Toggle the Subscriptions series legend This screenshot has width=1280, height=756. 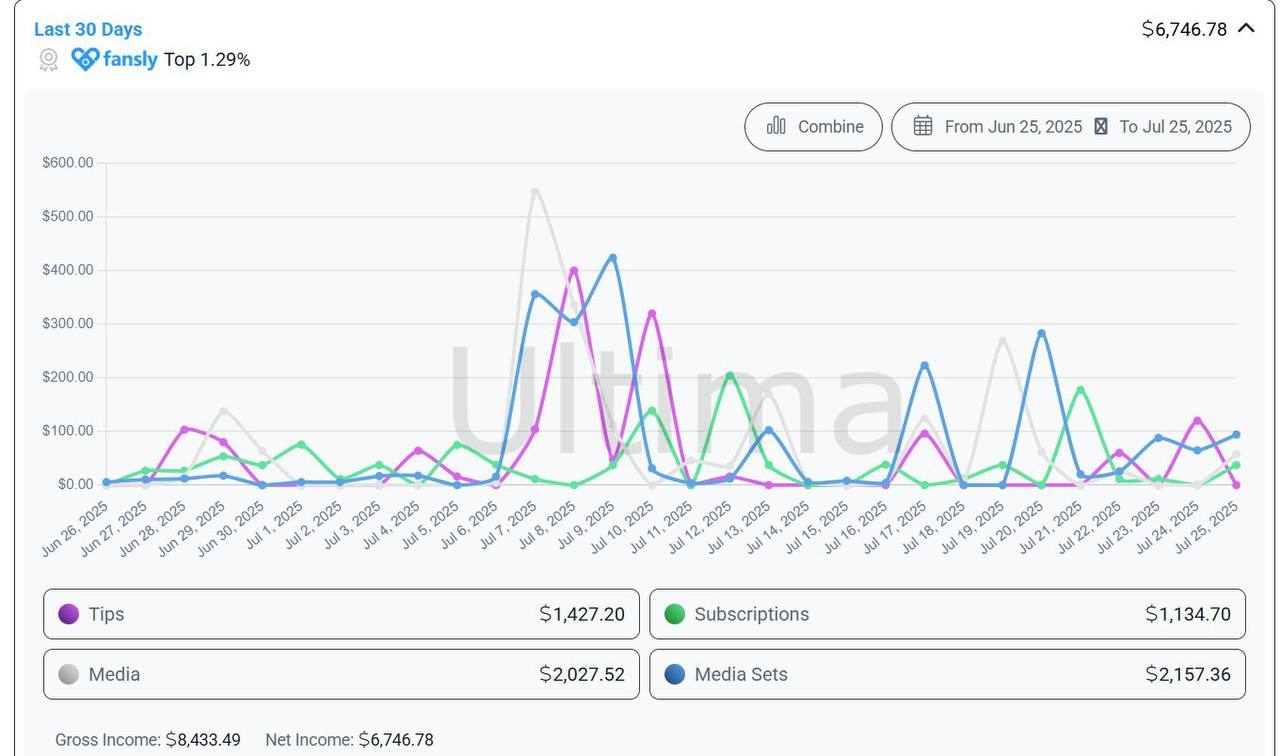click(x=947, y=614)
